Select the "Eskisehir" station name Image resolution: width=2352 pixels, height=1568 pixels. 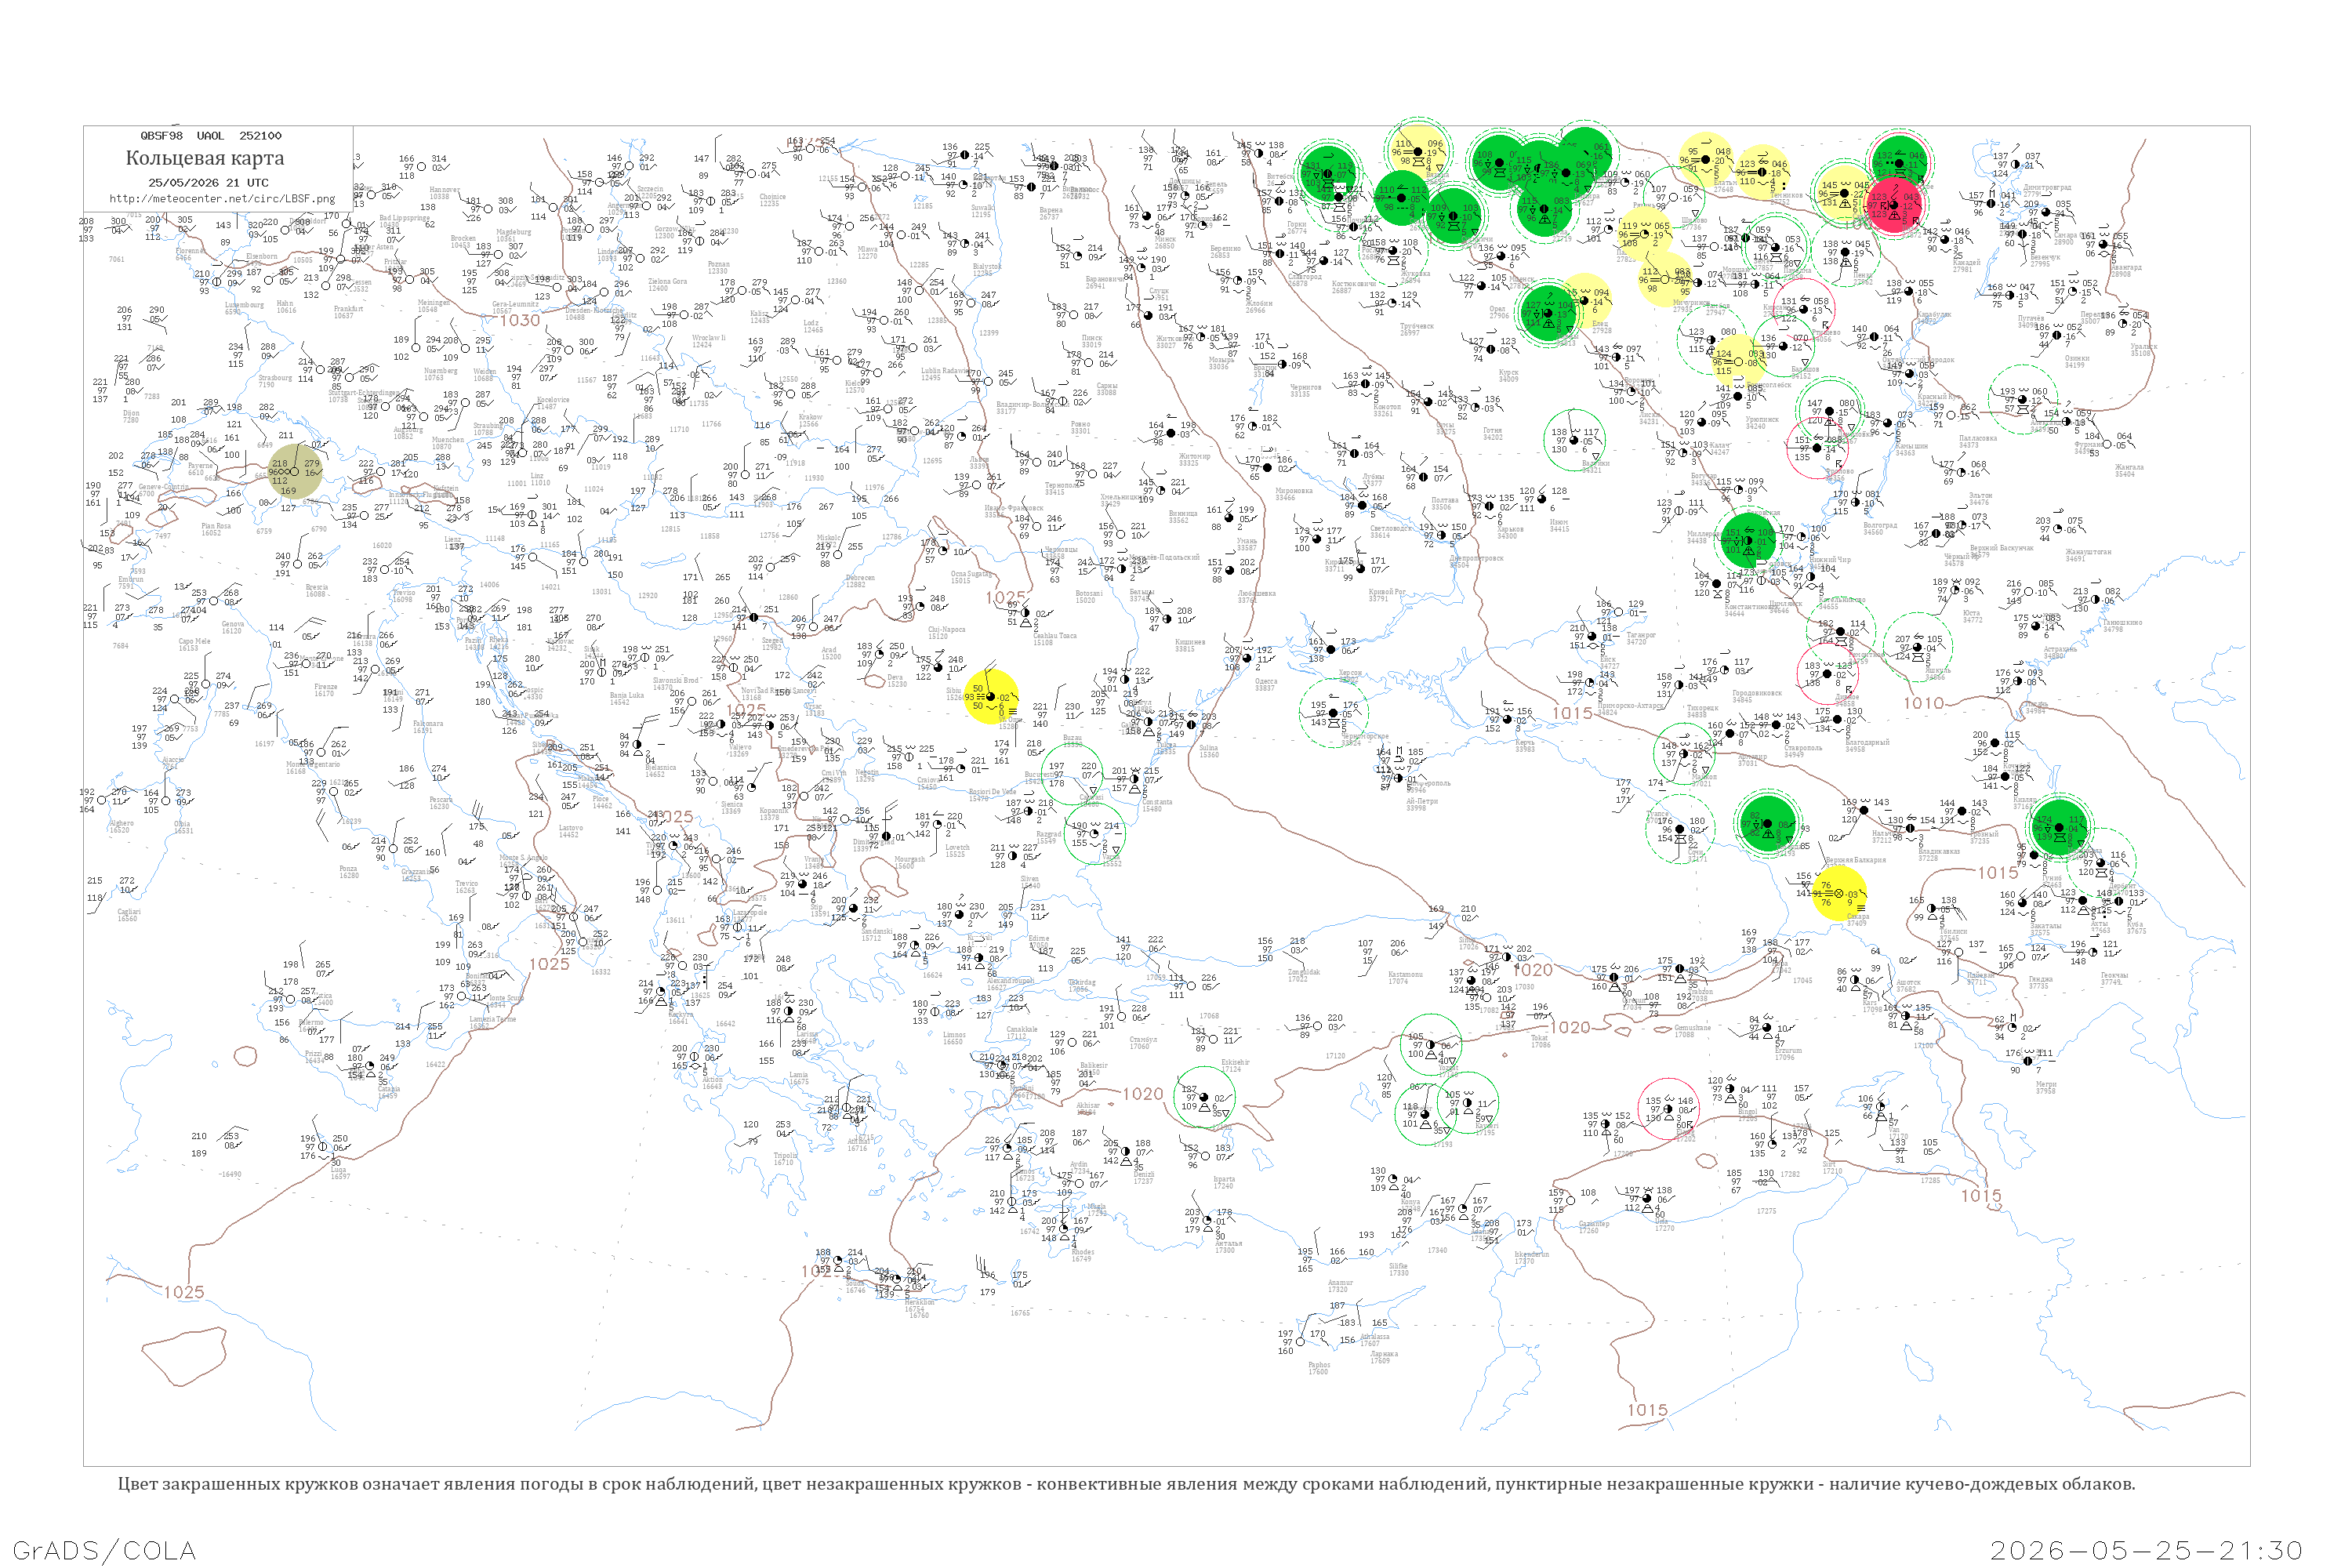click(x=1236, y=1063)
